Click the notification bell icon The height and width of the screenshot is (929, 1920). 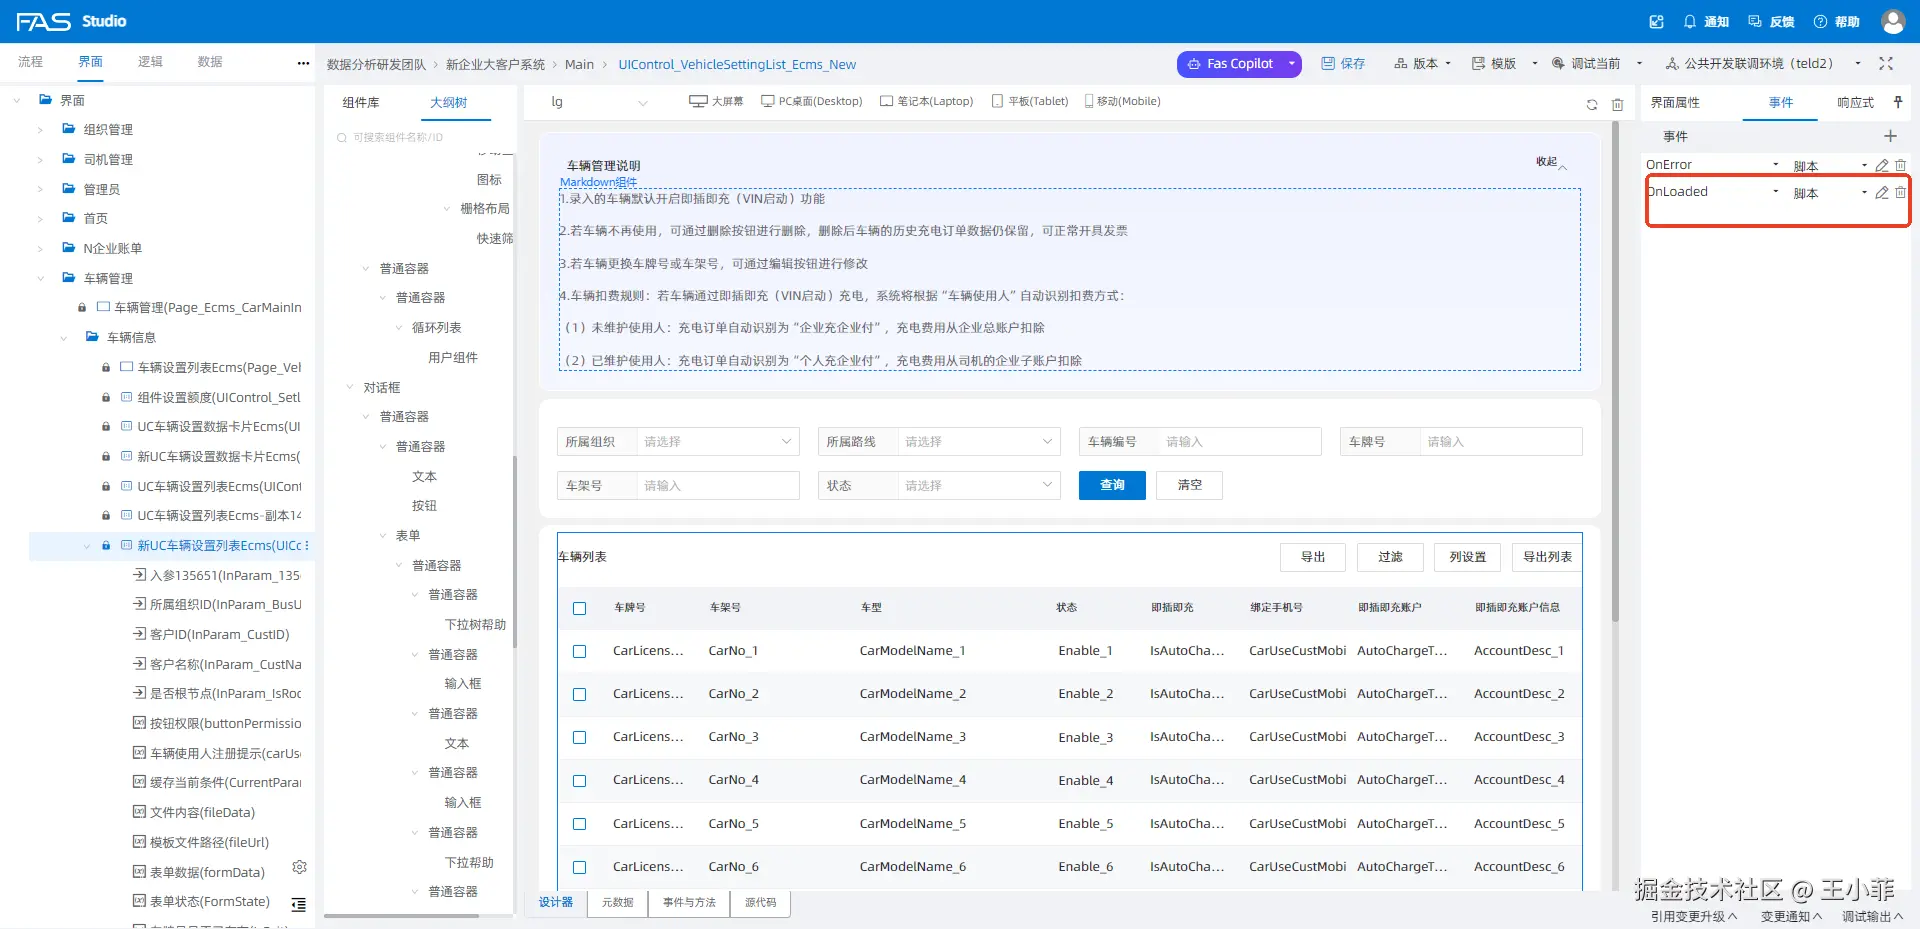pyautogui.click(x=1690, y=21)
